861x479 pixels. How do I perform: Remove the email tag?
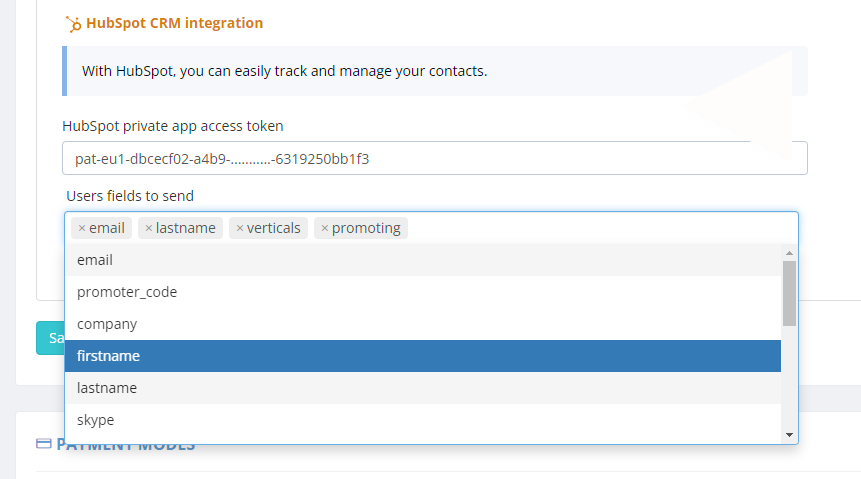[x=82, y=228]
